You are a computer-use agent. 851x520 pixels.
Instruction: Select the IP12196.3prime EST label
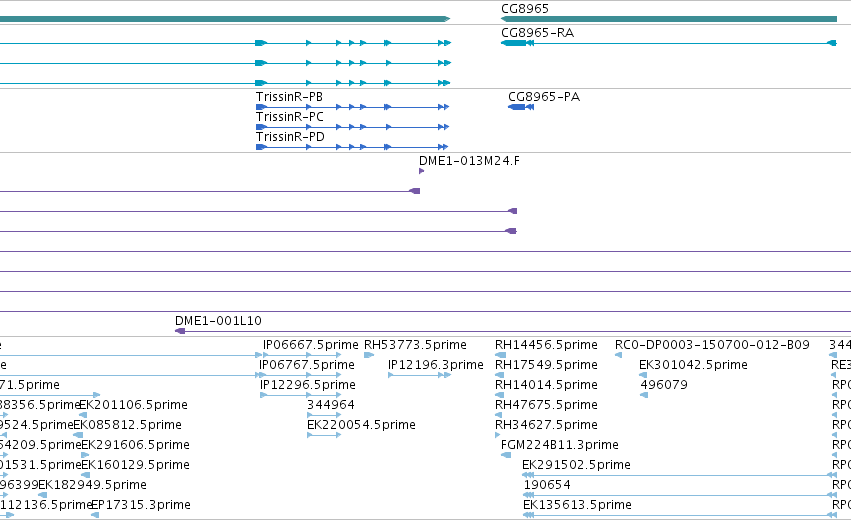(x=436, y=365)
